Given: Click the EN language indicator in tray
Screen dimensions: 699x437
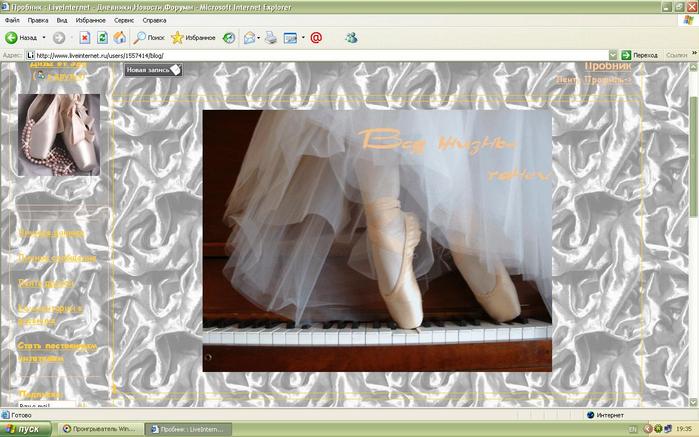Looking at the screenshot, I should [x=633, y=429].
